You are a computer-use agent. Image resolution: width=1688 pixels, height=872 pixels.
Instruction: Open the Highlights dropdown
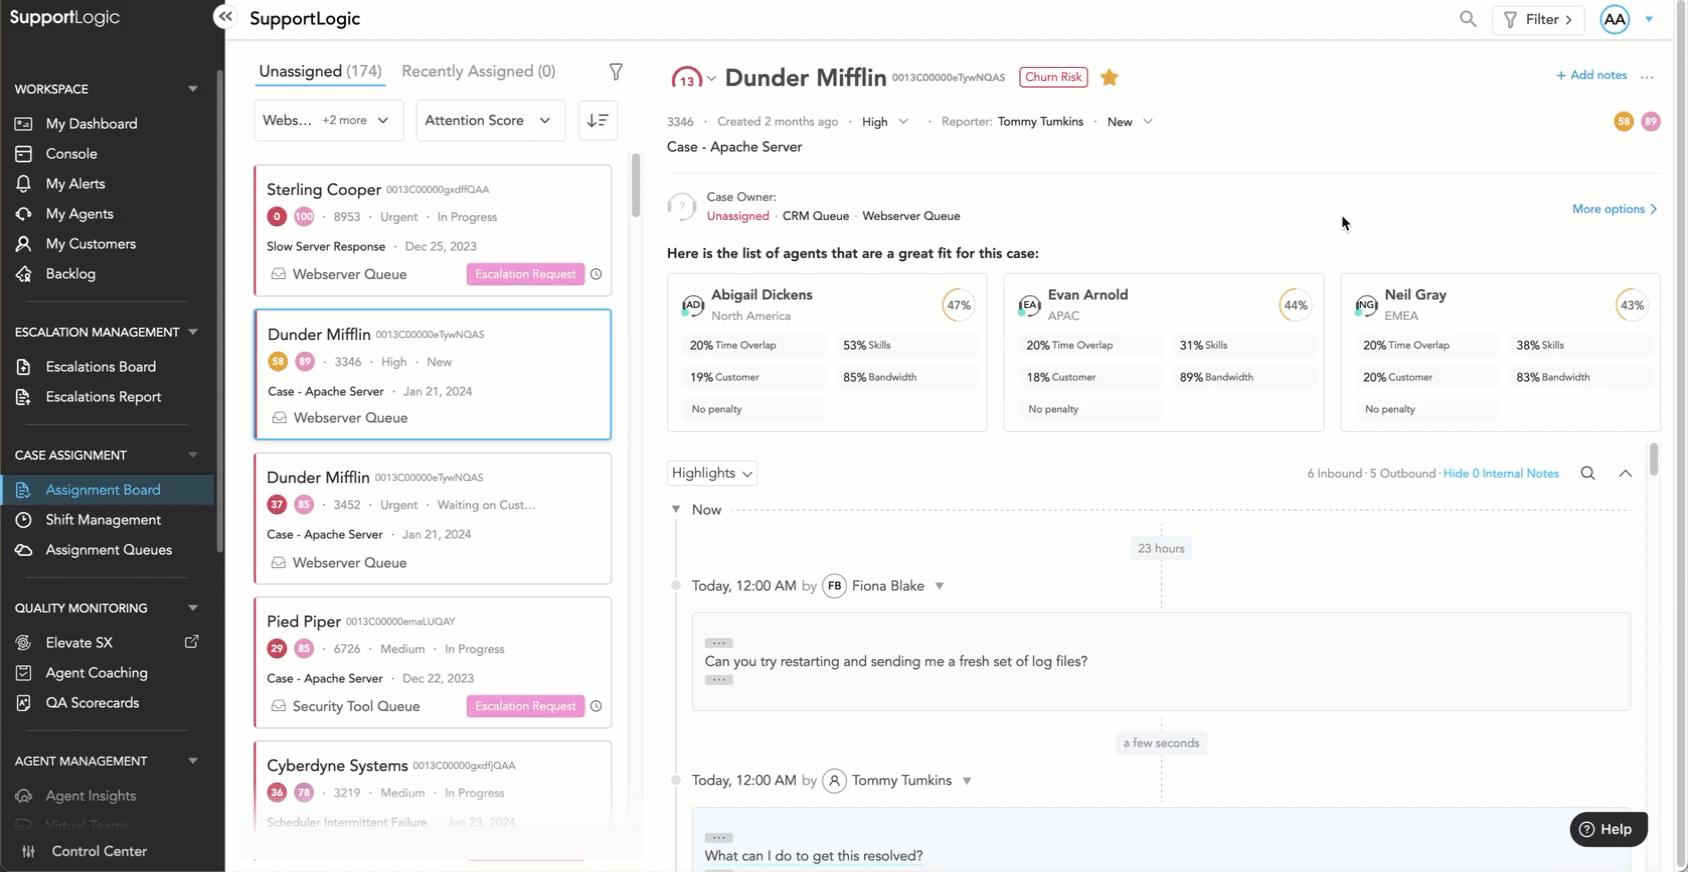click(712, 473)
